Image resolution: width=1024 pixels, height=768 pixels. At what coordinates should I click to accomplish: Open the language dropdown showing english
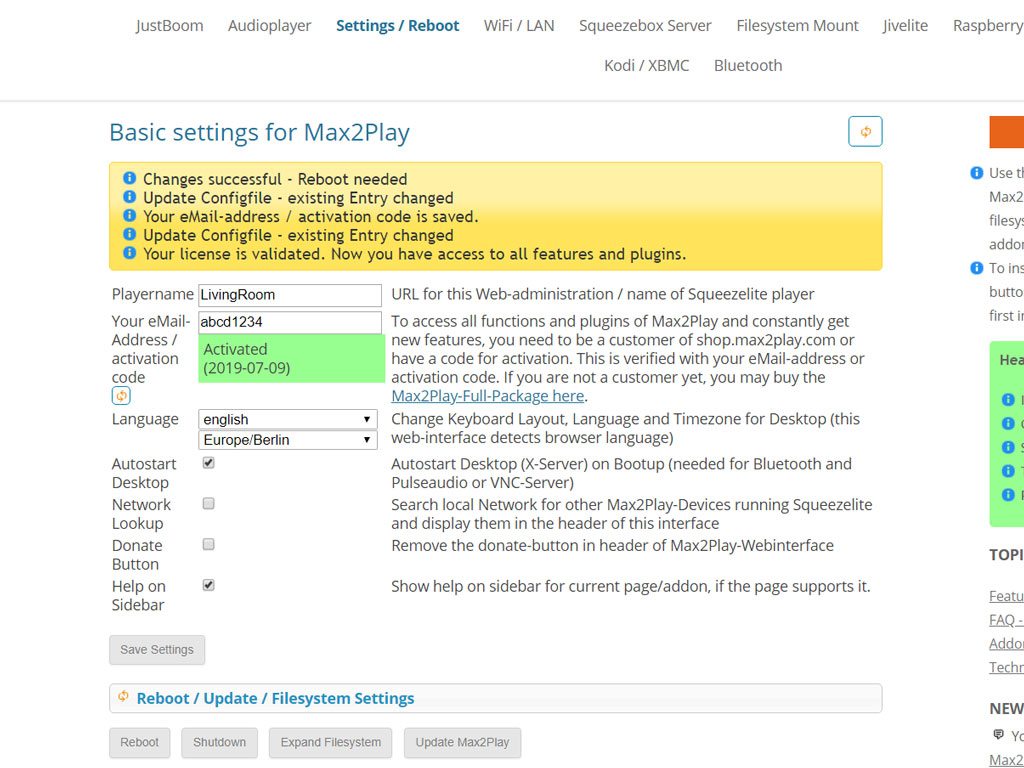pos(288,419)
